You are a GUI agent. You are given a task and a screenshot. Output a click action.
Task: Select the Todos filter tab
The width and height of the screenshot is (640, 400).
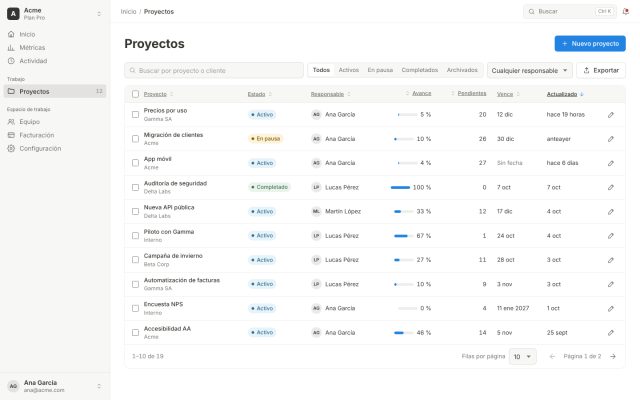pyautogui.click(x=321, y=70)
